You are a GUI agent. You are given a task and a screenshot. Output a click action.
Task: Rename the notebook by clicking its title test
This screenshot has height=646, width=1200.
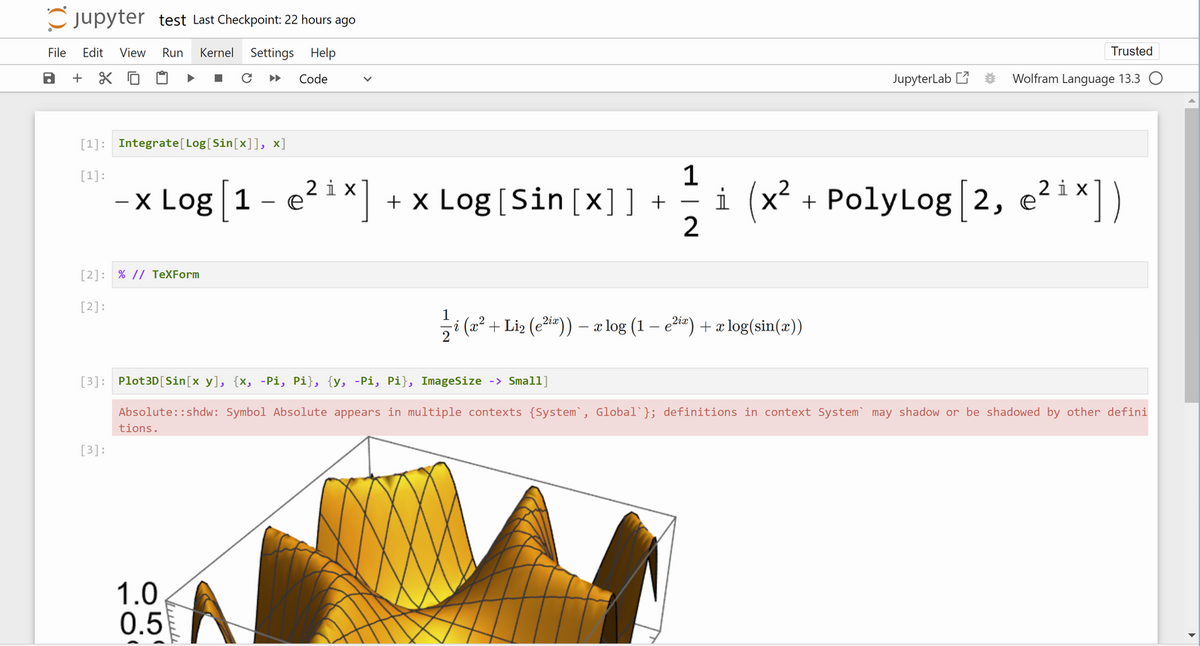(172, 19)
